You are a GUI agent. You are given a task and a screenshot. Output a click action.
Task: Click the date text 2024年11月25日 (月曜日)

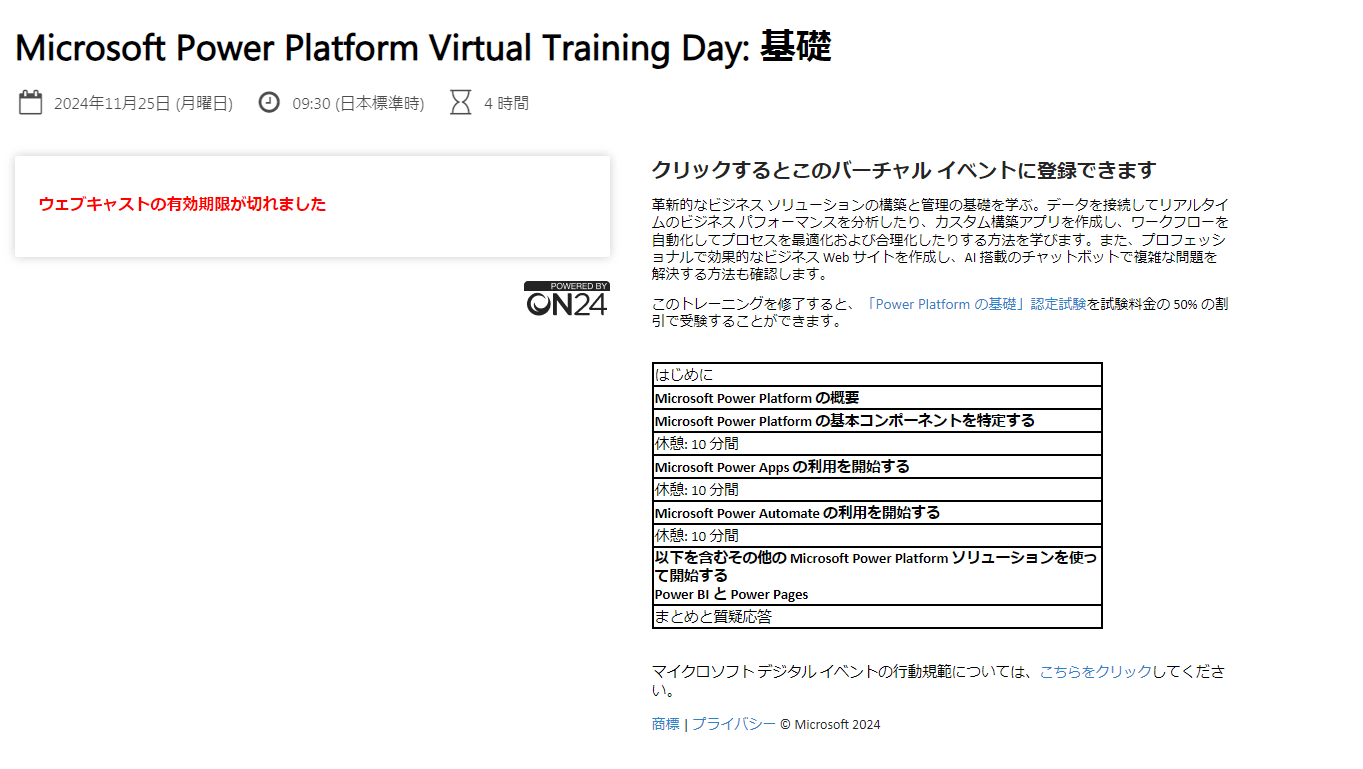tap(143, 103)
